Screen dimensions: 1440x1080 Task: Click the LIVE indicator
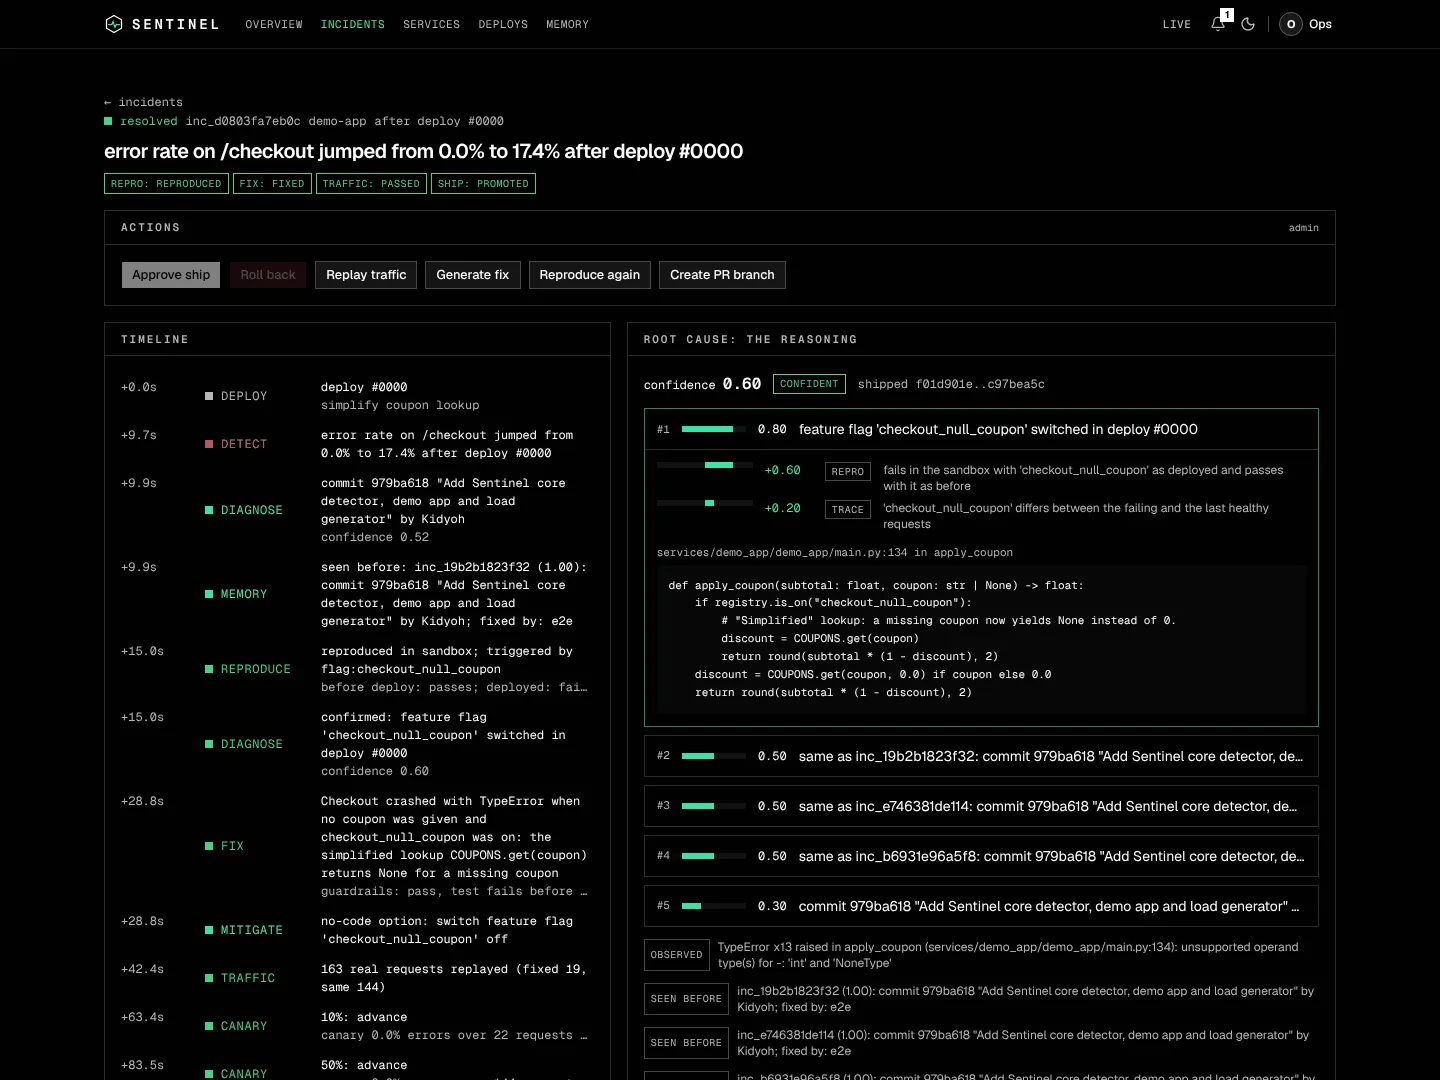pos(1176,24)
